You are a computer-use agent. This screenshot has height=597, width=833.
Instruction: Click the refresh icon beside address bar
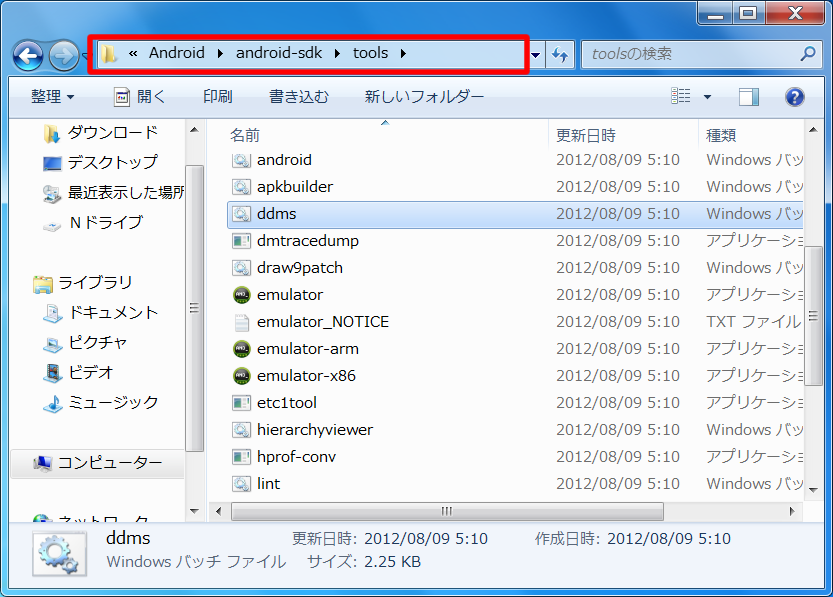[x=560, y=54]
